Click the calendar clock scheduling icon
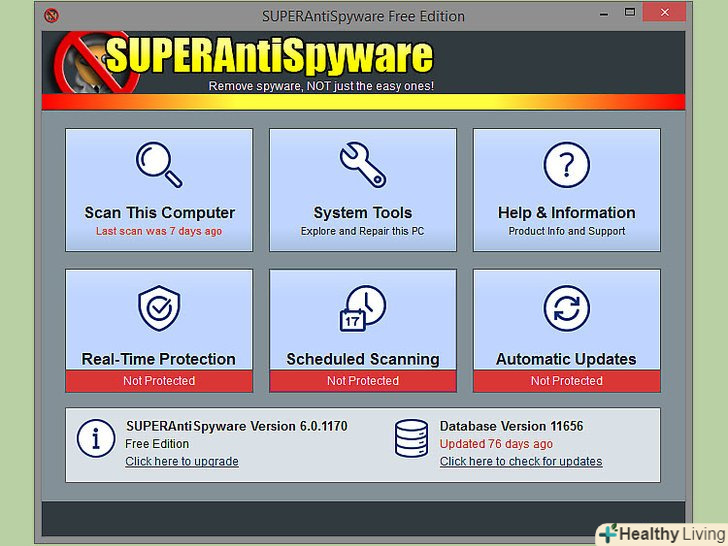This screenshot has width=728, height=546. (x=362, y=309)
